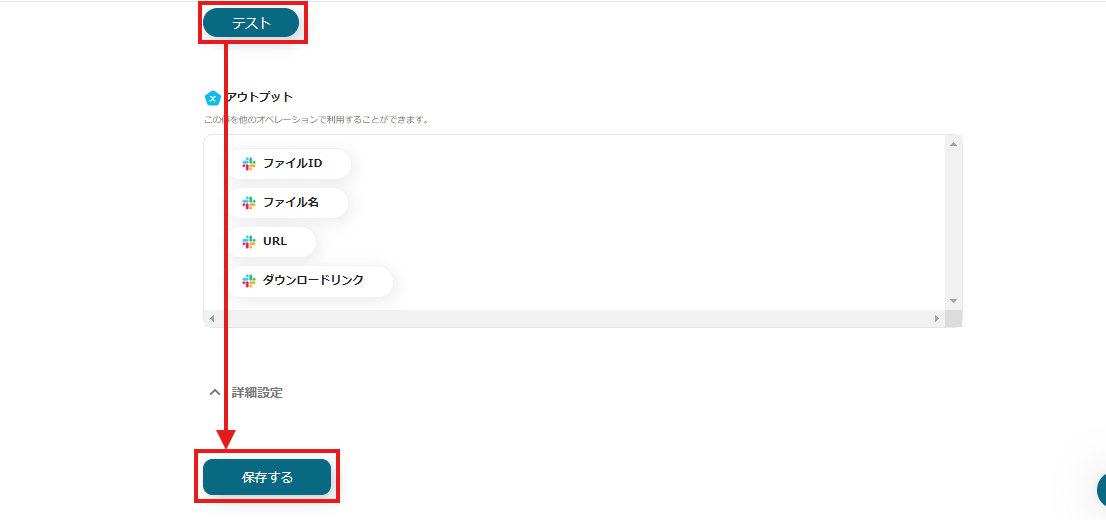The width and height of the screenshot is (1106, 520).
Task: Click the blue アウトプット pentagon icon
Action: (213, 98)
